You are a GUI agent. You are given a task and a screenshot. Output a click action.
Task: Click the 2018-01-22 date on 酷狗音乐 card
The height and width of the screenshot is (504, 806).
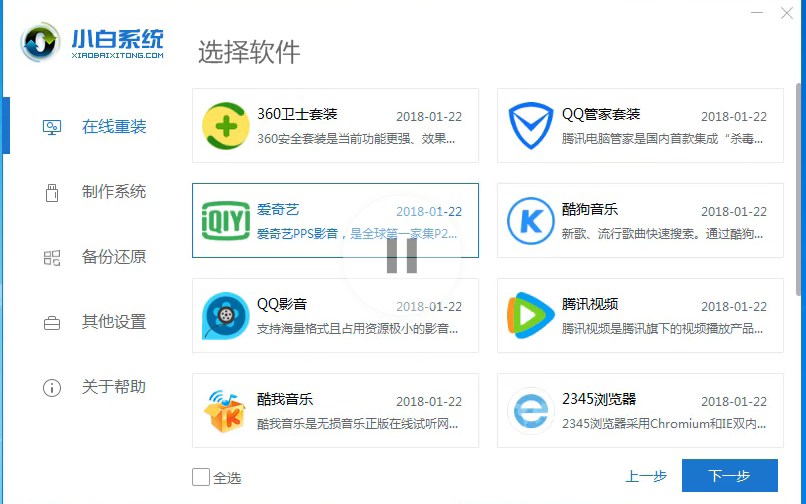734,212
